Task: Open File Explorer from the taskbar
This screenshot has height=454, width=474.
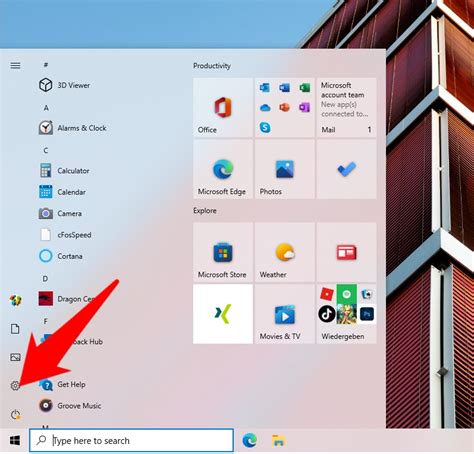Action: point(278,441)
